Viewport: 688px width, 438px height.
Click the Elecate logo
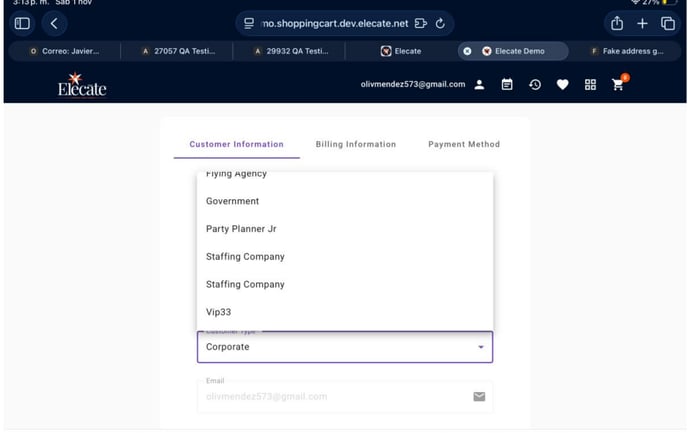point(81,86)
